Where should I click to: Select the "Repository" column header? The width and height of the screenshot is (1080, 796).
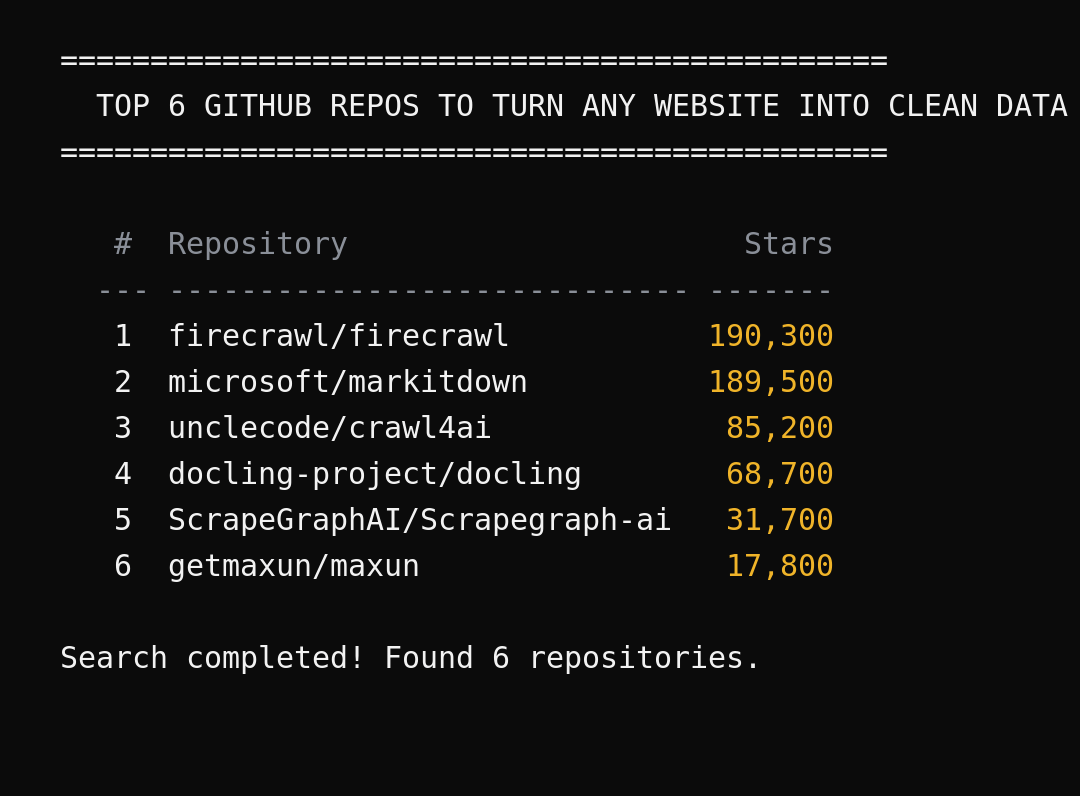pyautogui.click(x=258, y=244)
